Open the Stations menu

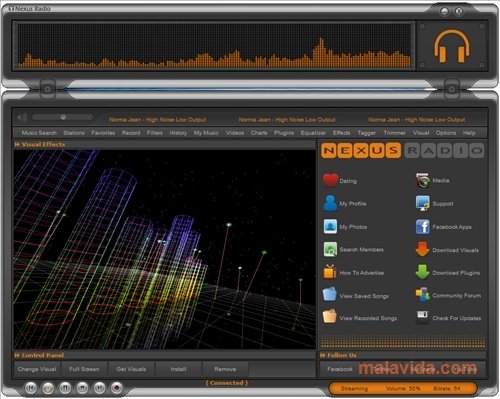pyautogui.click(x=74, y=133)
